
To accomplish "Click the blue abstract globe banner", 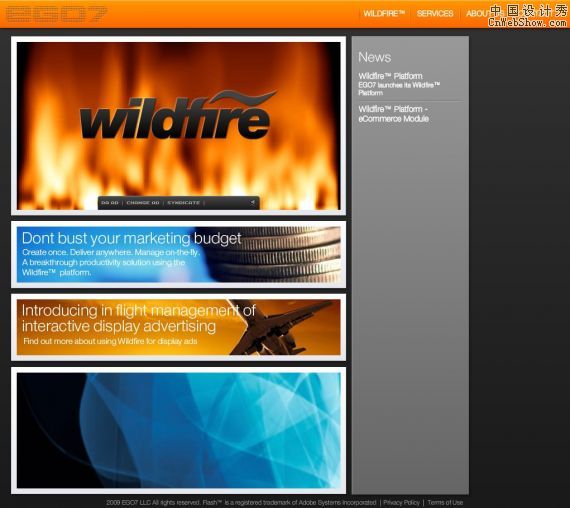I will [x=178, y=430].
